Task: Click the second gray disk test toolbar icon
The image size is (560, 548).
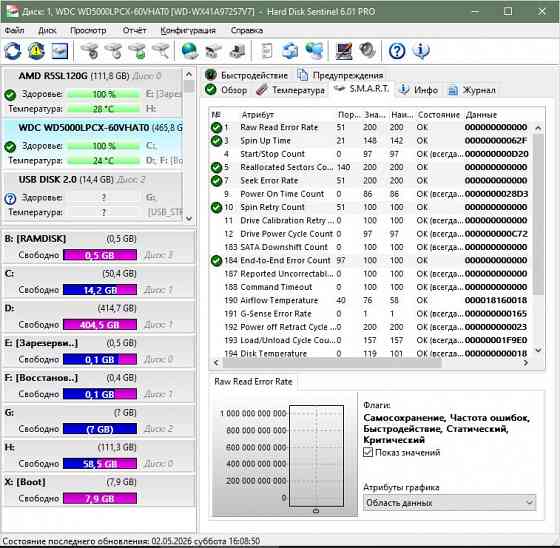Action: pos(114,51)
